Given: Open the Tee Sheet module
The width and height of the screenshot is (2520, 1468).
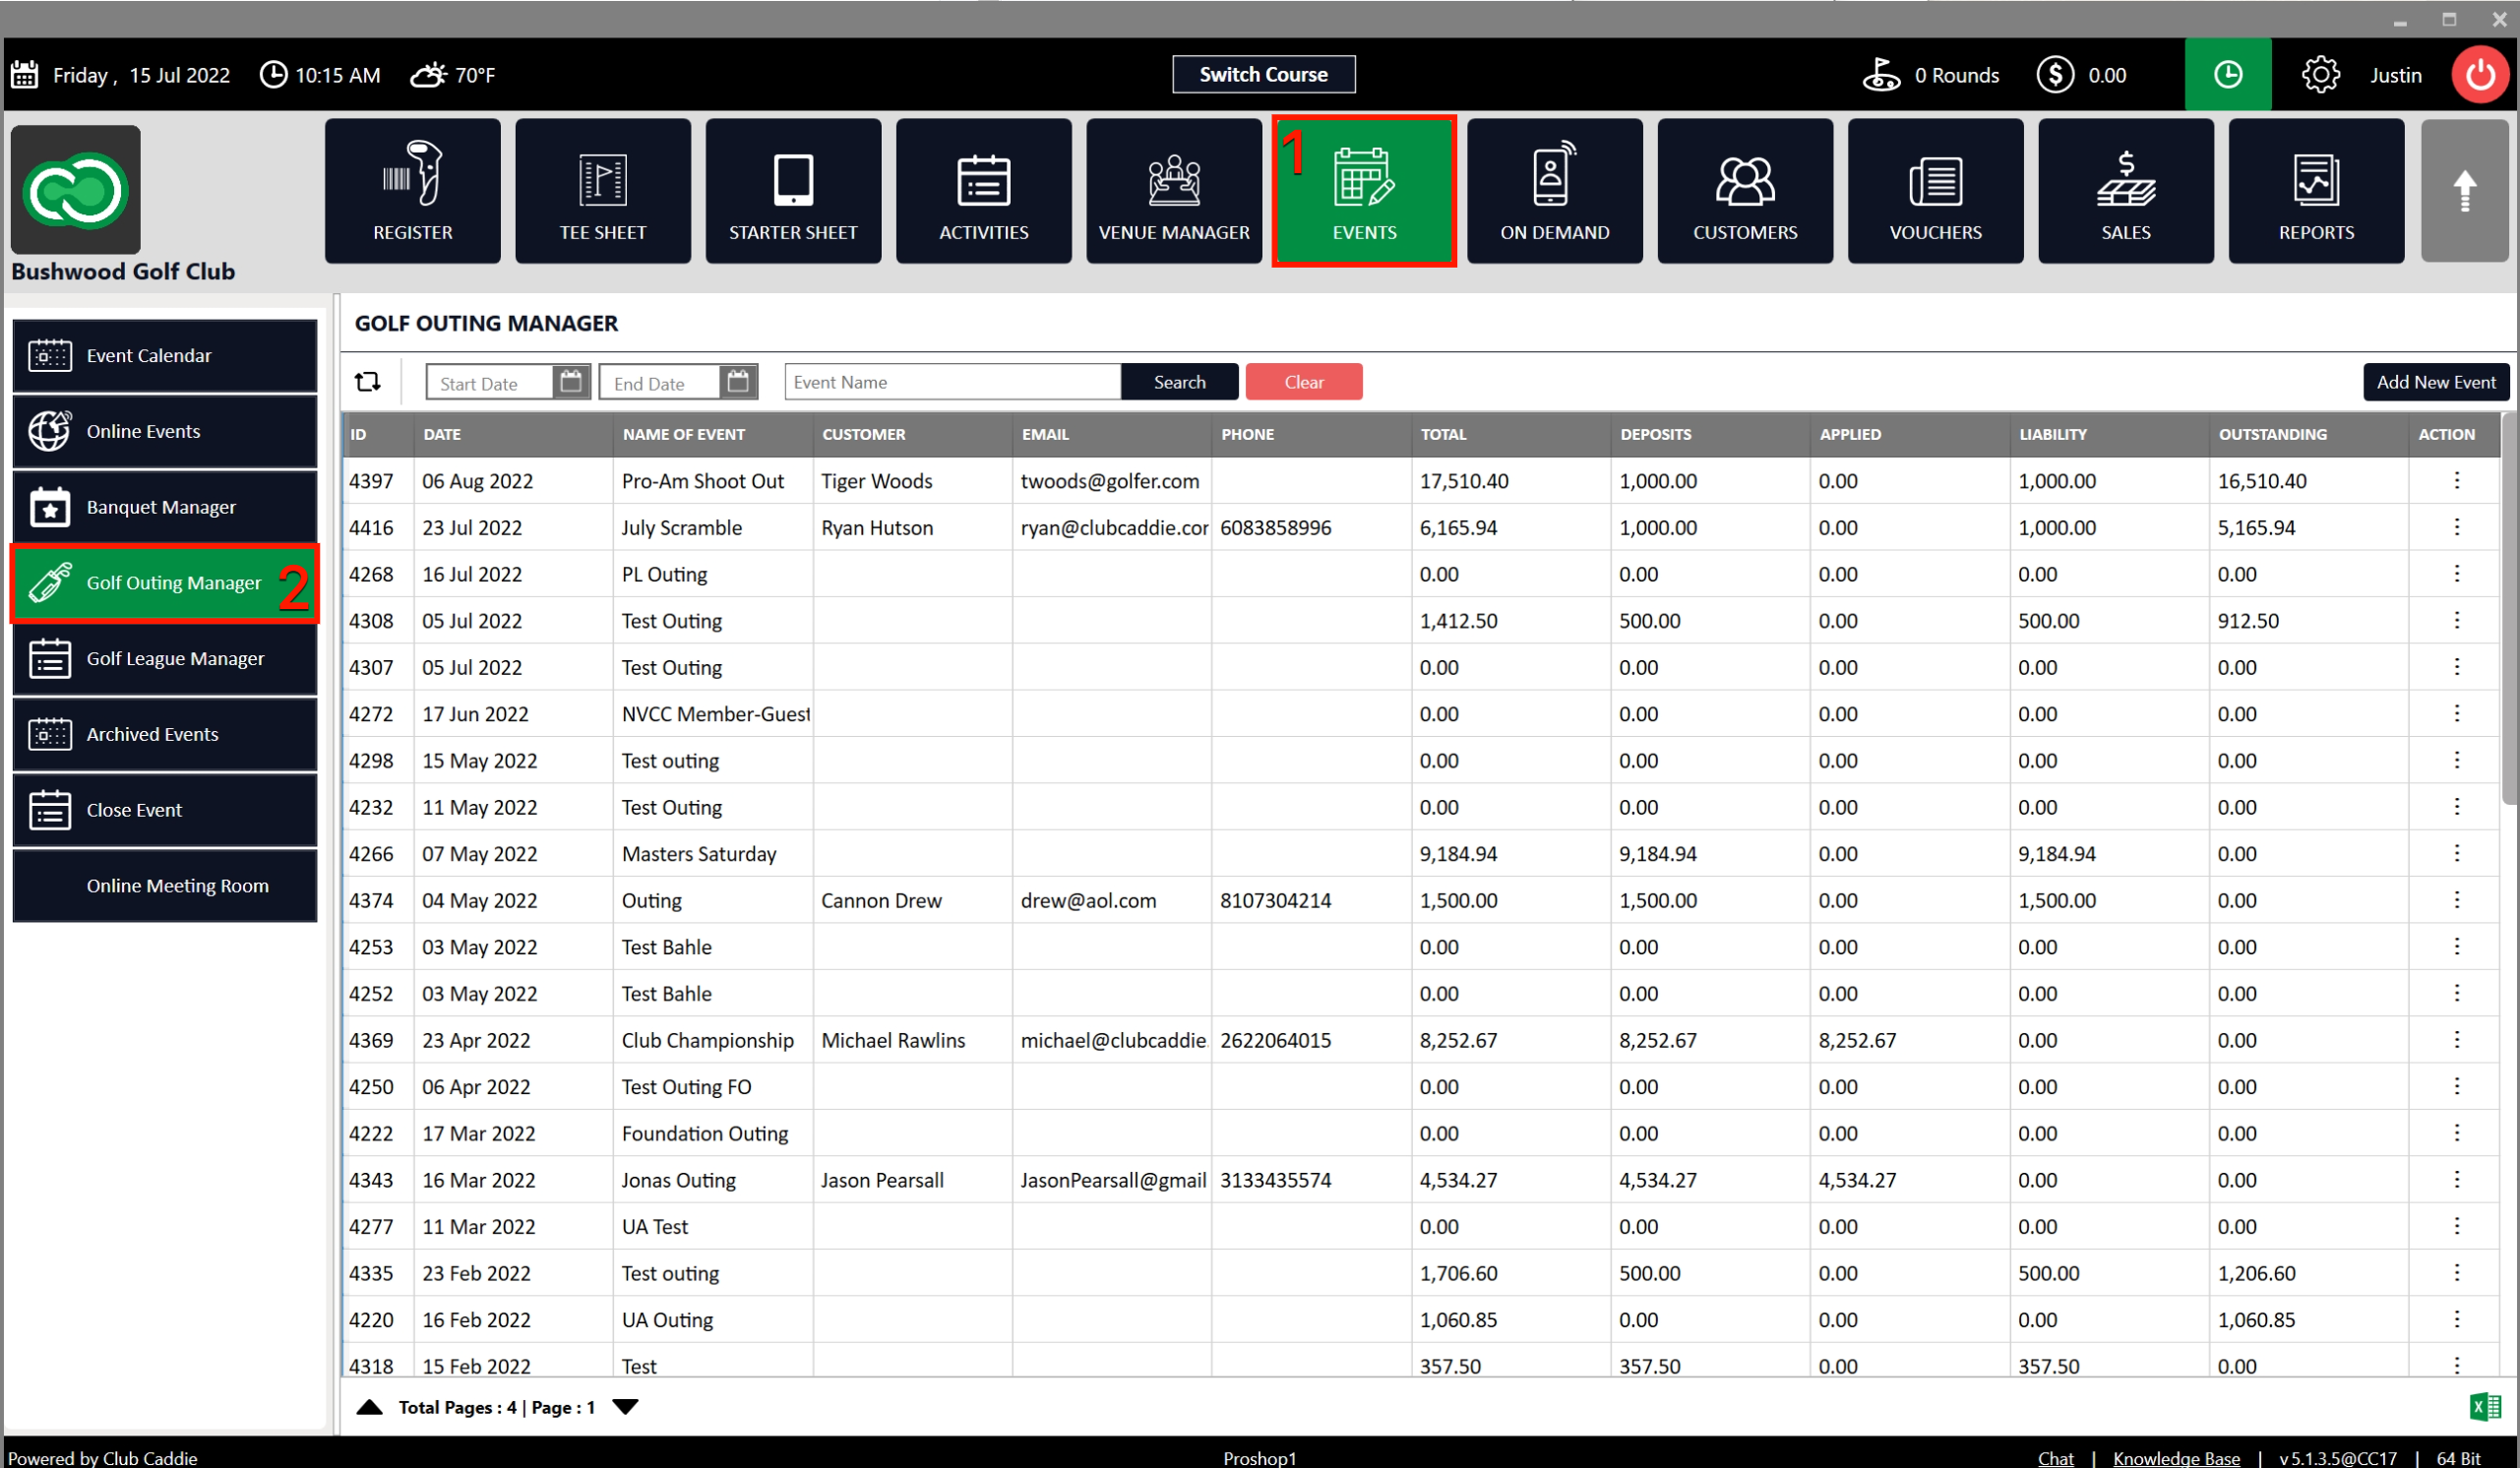Looking at the screenshot, I should coord(602,191).
